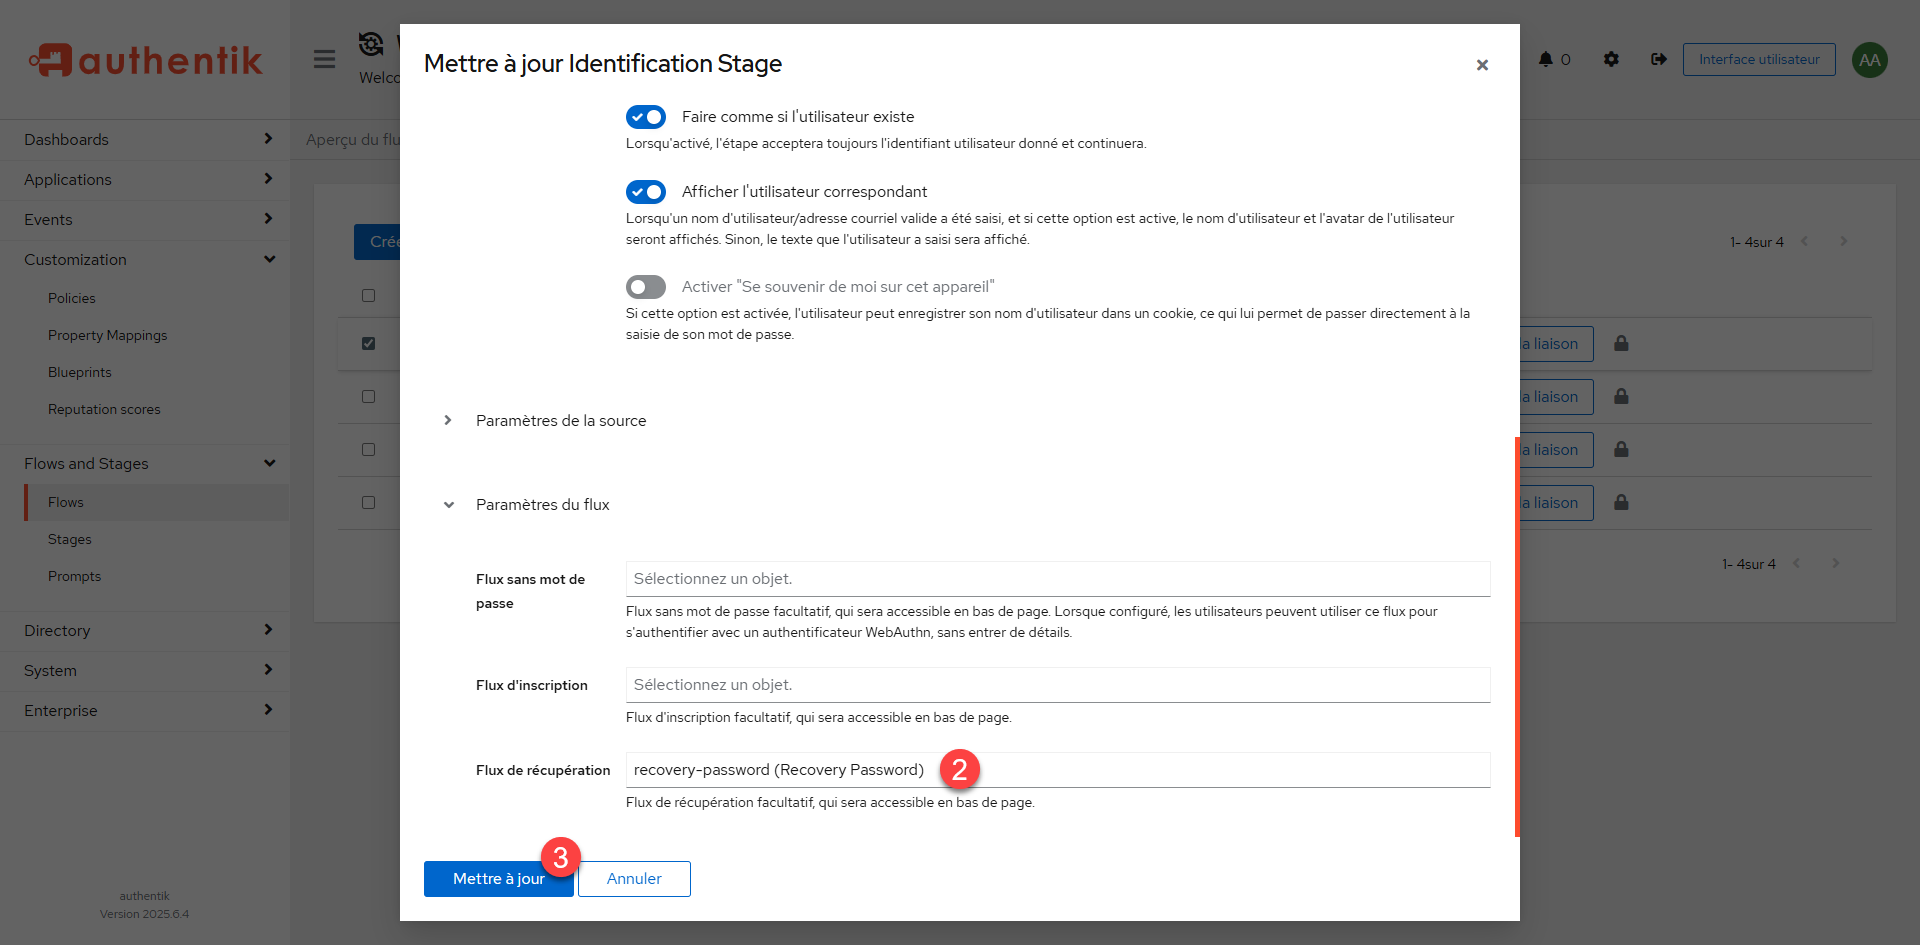Click the 'Flux de récupération' field

(x=1057, y=770)
